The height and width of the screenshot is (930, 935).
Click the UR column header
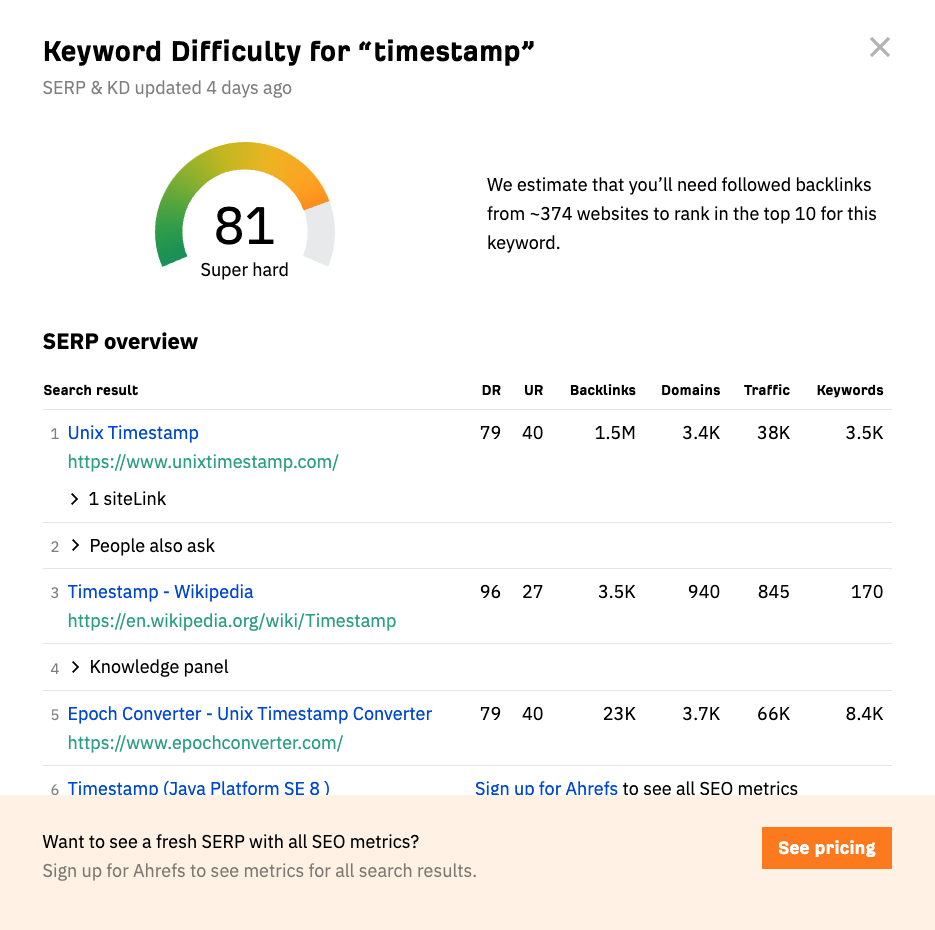[533, 390]
